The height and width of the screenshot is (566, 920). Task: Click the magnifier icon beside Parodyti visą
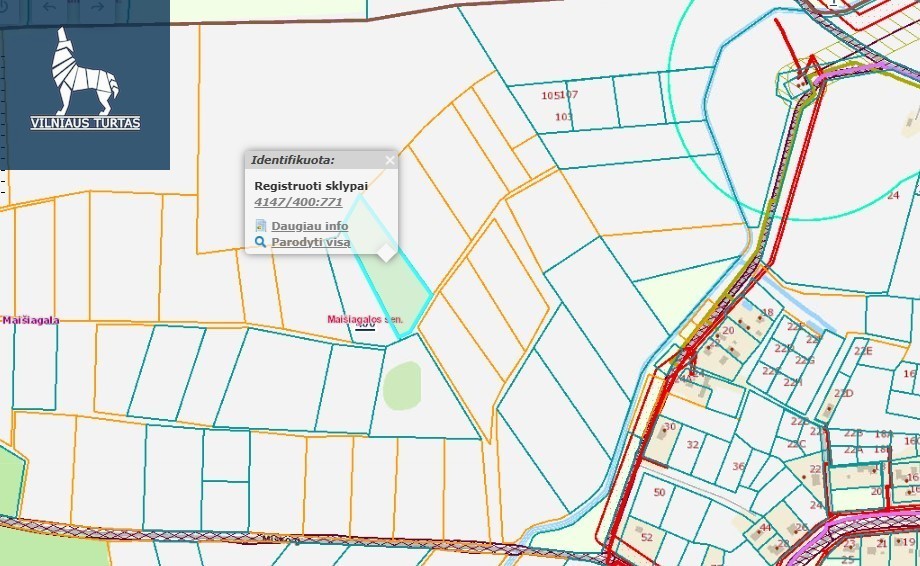pos(261,242)
